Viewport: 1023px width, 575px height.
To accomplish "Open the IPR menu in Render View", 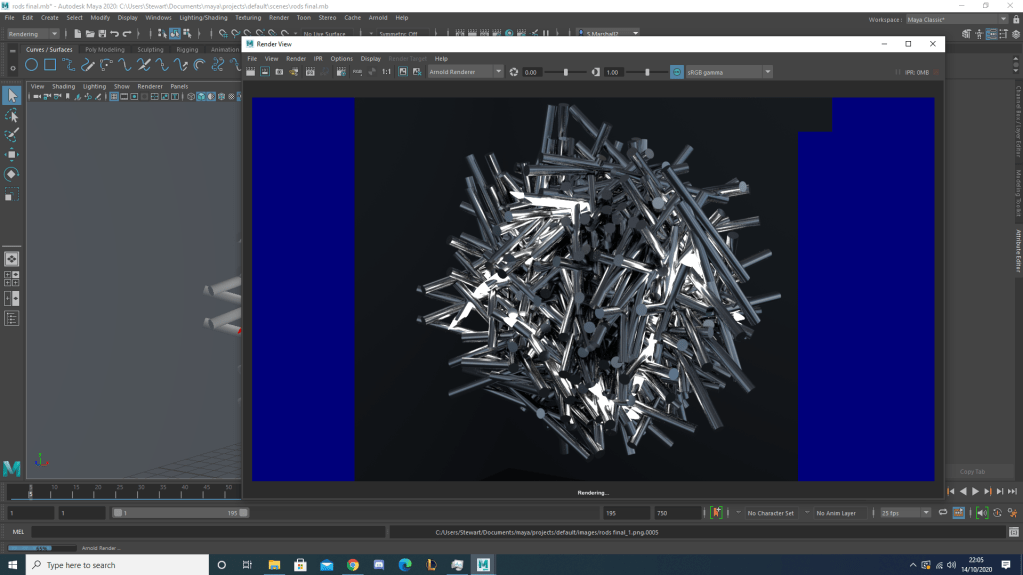I will coord(318,59).
